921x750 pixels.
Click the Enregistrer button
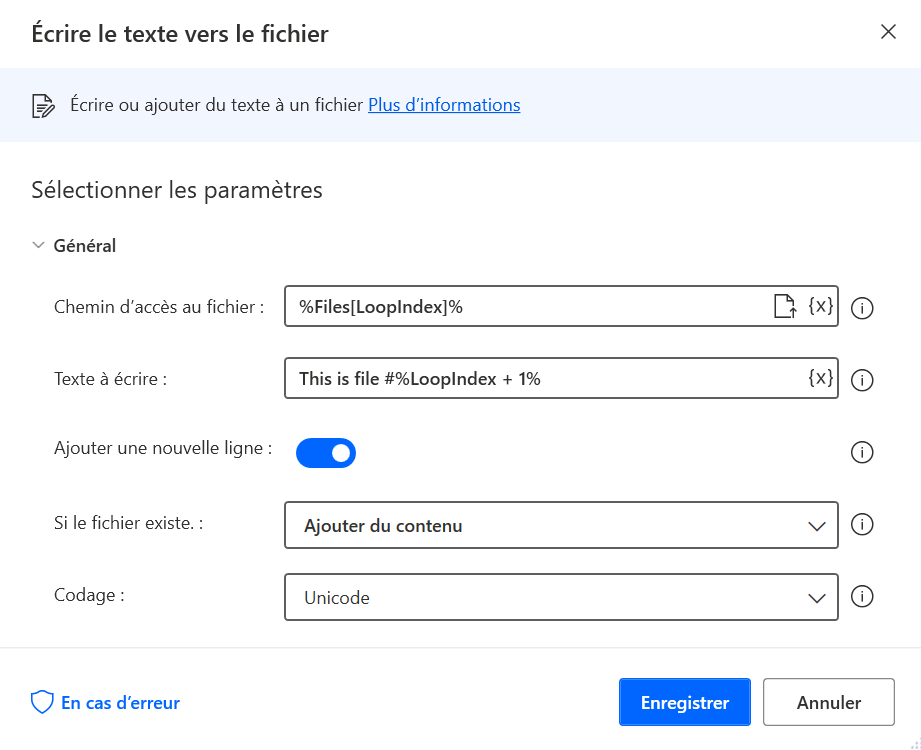pyautogui.click(x=684, y=702)
